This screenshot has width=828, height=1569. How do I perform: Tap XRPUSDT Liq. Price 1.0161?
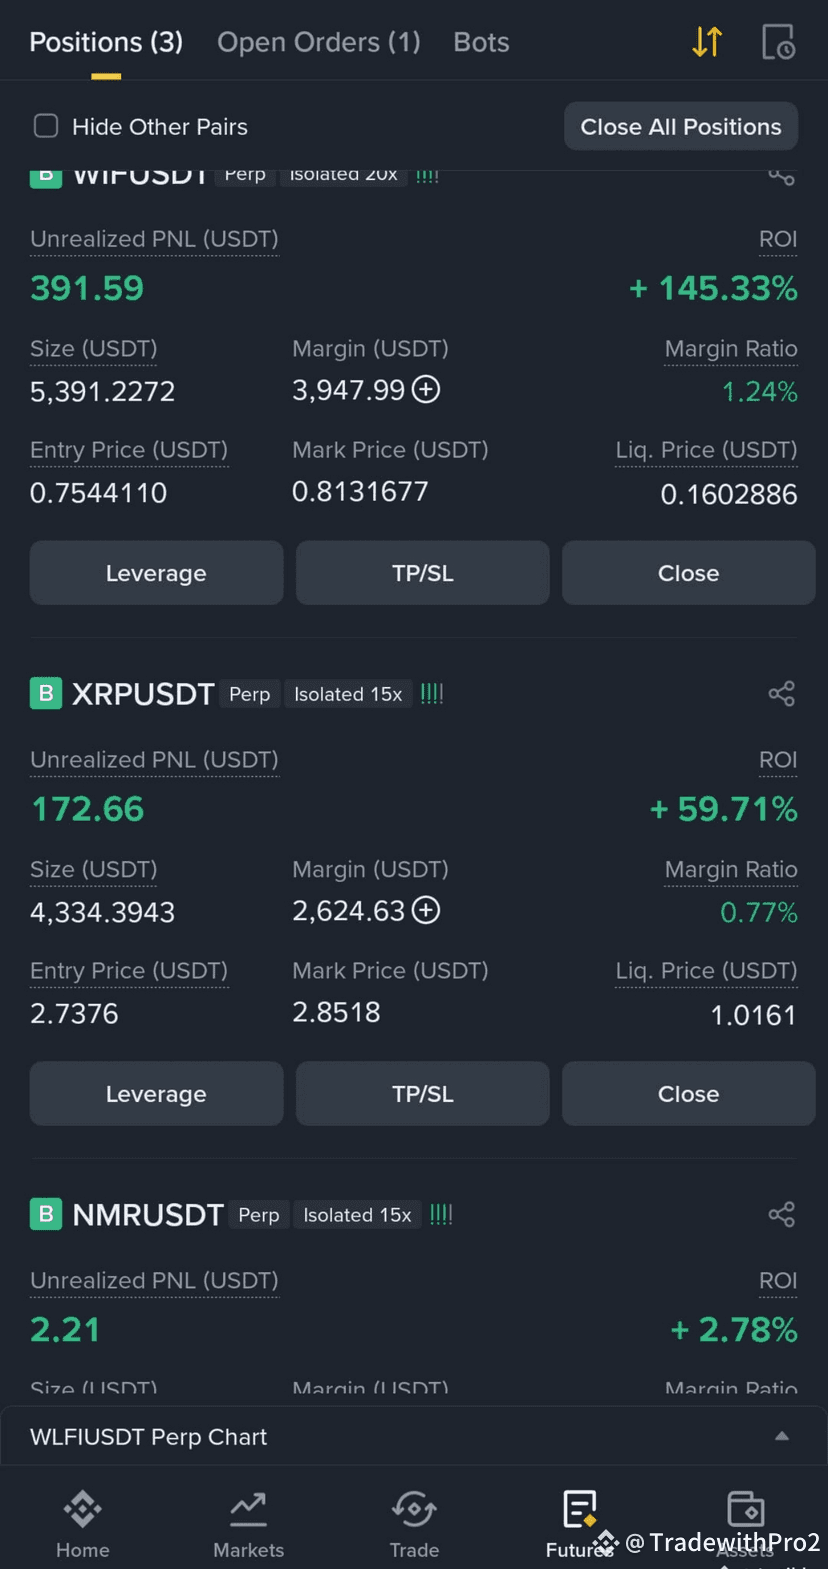(754, 1015)
